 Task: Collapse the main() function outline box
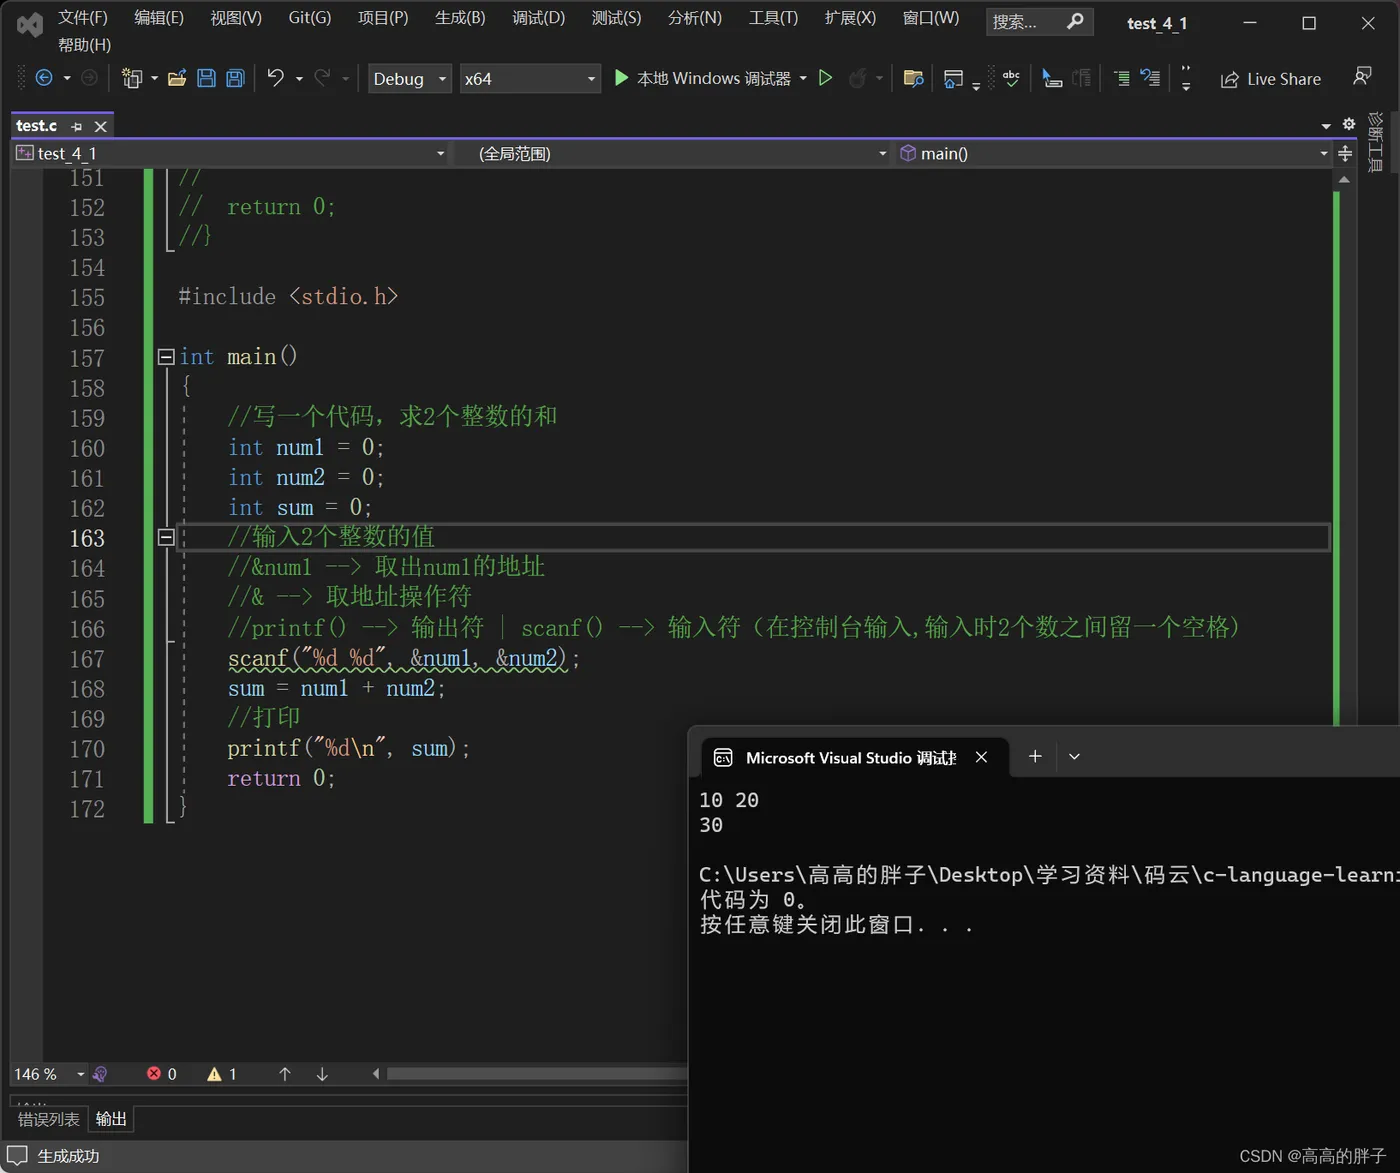click(x=166, y=356)
